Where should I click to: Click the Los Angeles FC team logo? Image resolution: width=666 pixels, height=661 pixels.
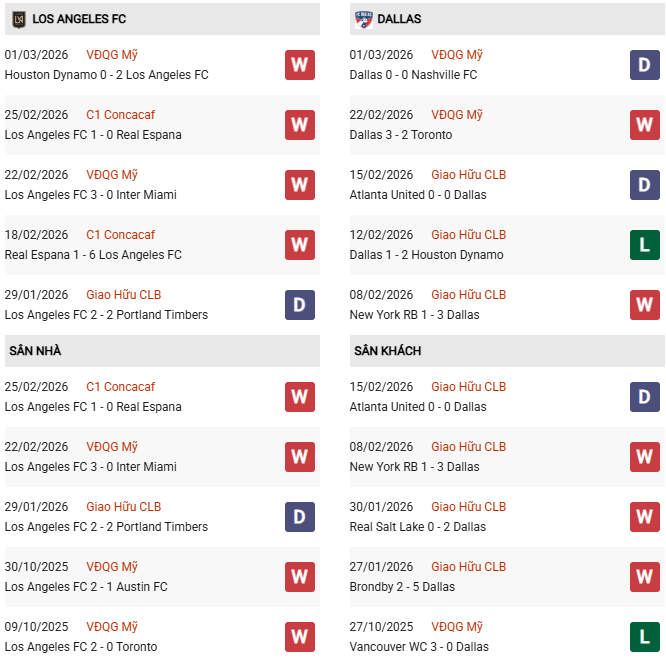[x=18, y=19]
